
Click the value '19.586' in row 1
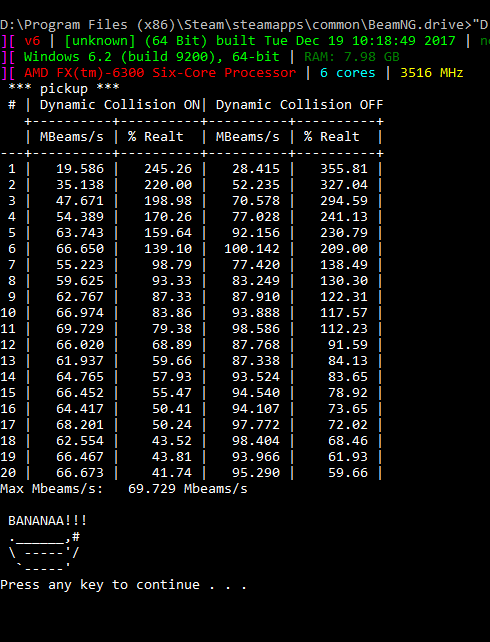click(x=80, y=169)
